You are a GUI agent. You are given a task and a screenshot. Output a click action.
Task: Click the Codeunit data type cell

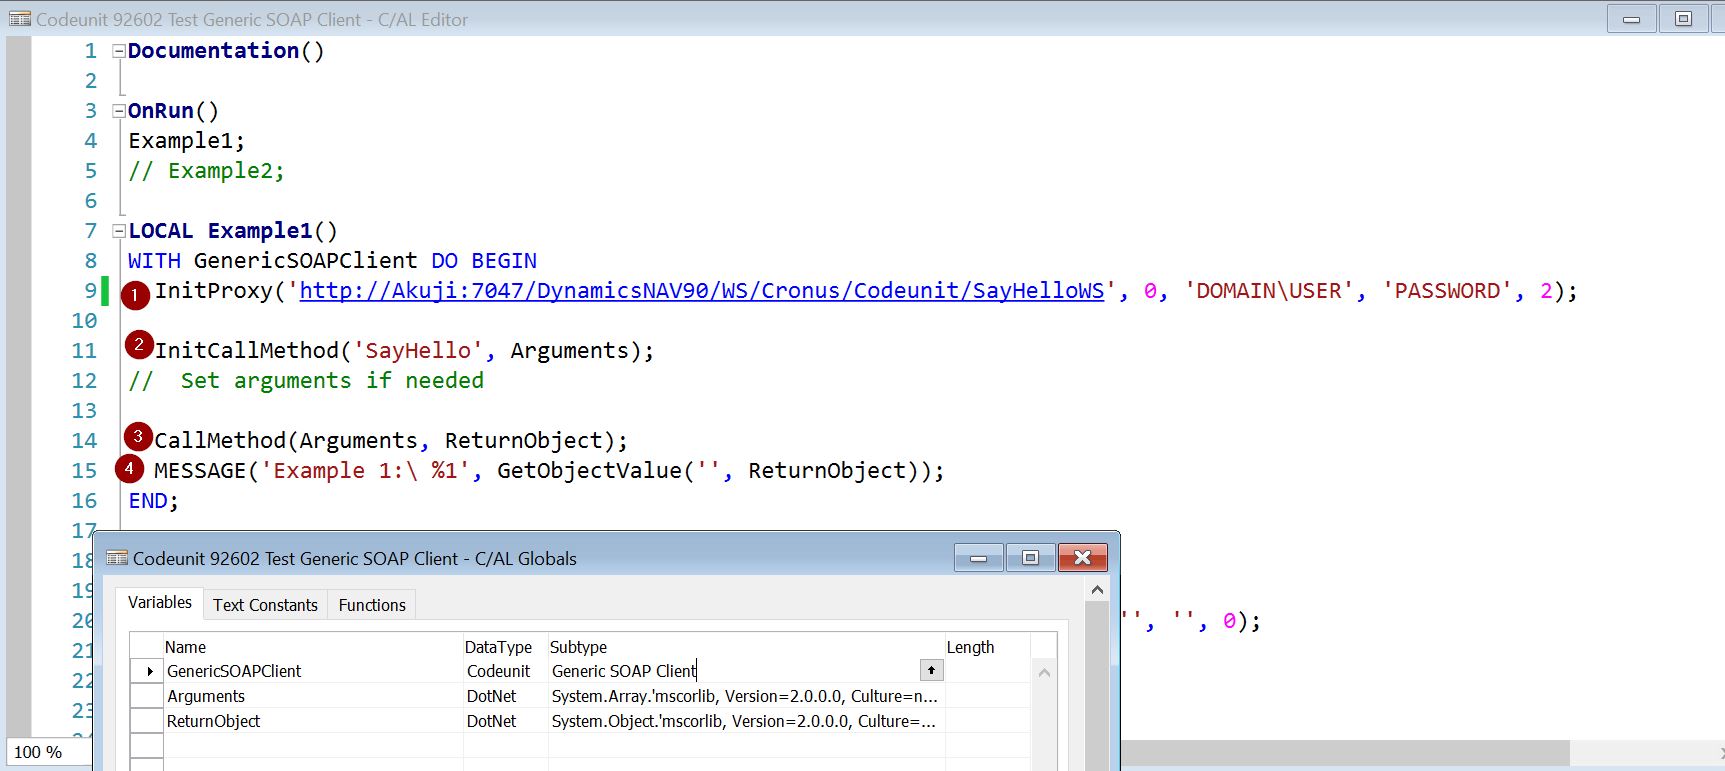pyautogui.click(x=505, y=671)
